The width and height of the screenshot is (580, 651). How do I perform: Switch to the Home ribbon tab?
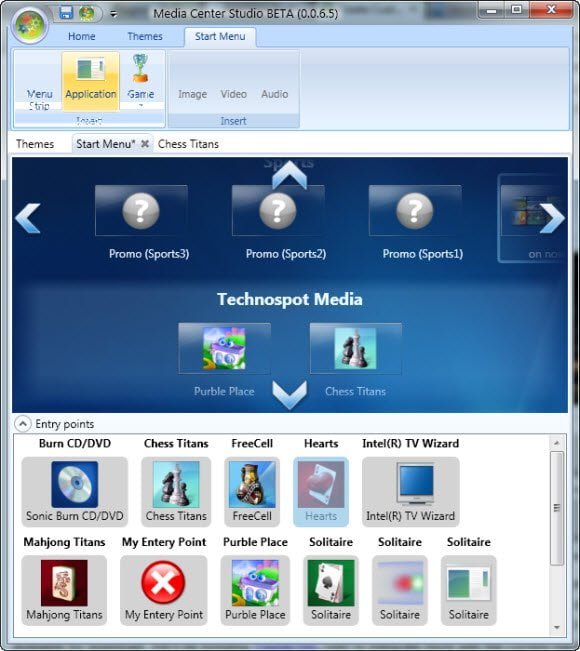tap(81, 37)
